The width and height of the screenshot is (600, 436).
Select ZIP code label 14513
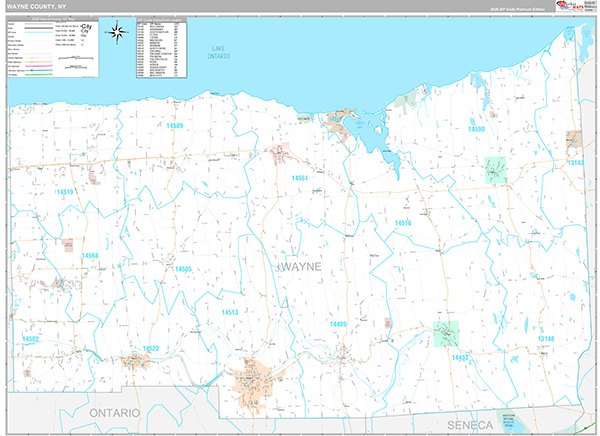point(230,312)
